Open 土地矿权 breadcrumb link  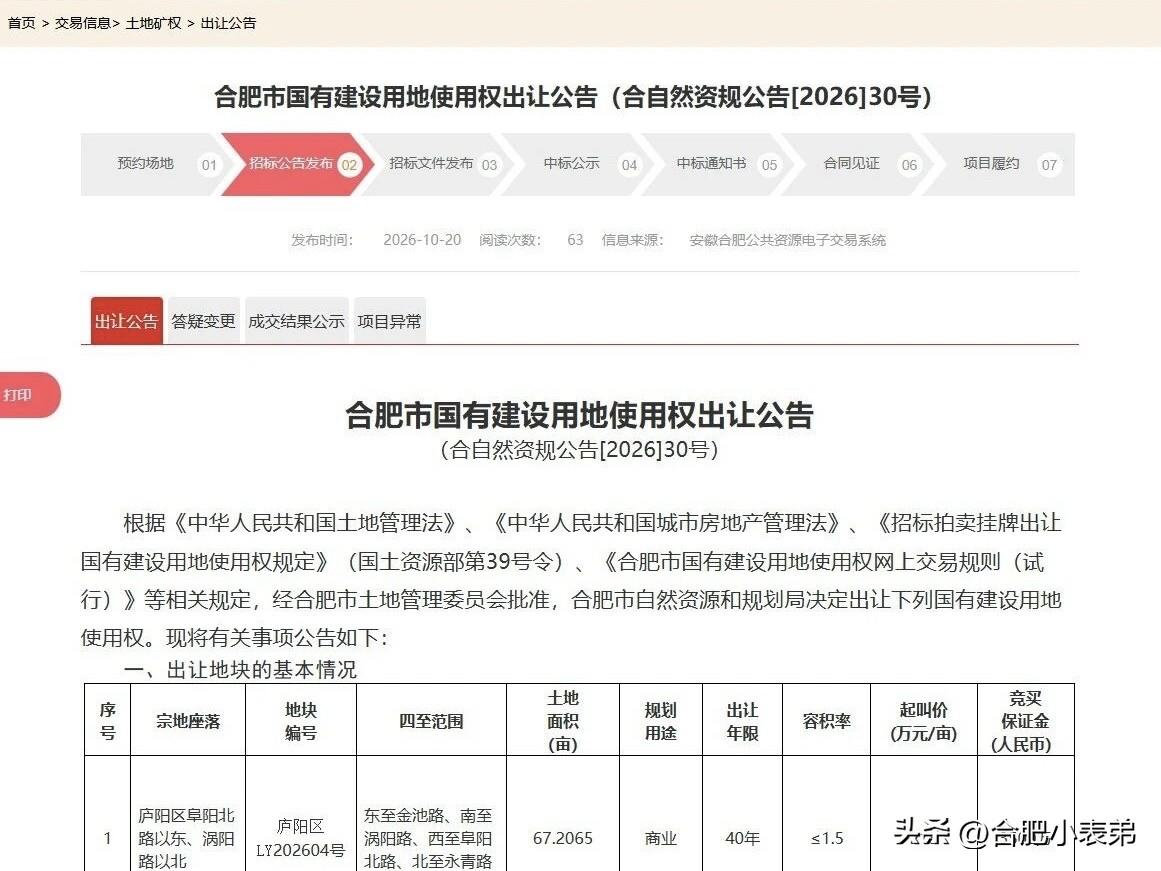point(153,23)
